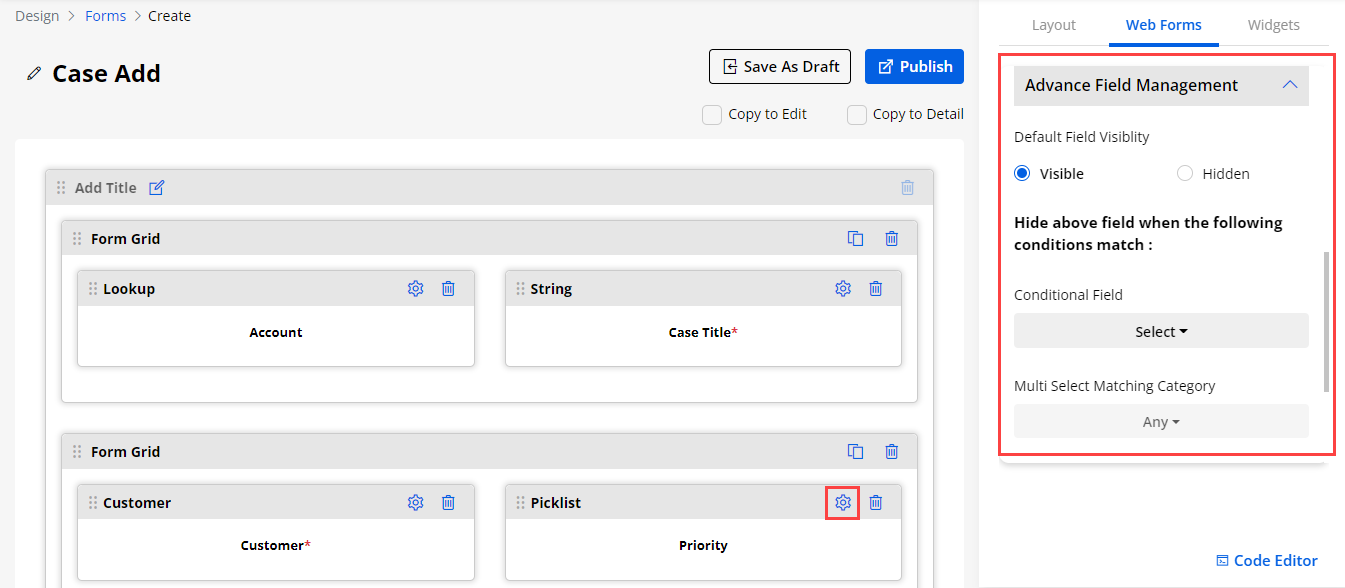Click the pencil icon beside Case Add
This screenshot has height=588, width=1345.
click(34, 73)
